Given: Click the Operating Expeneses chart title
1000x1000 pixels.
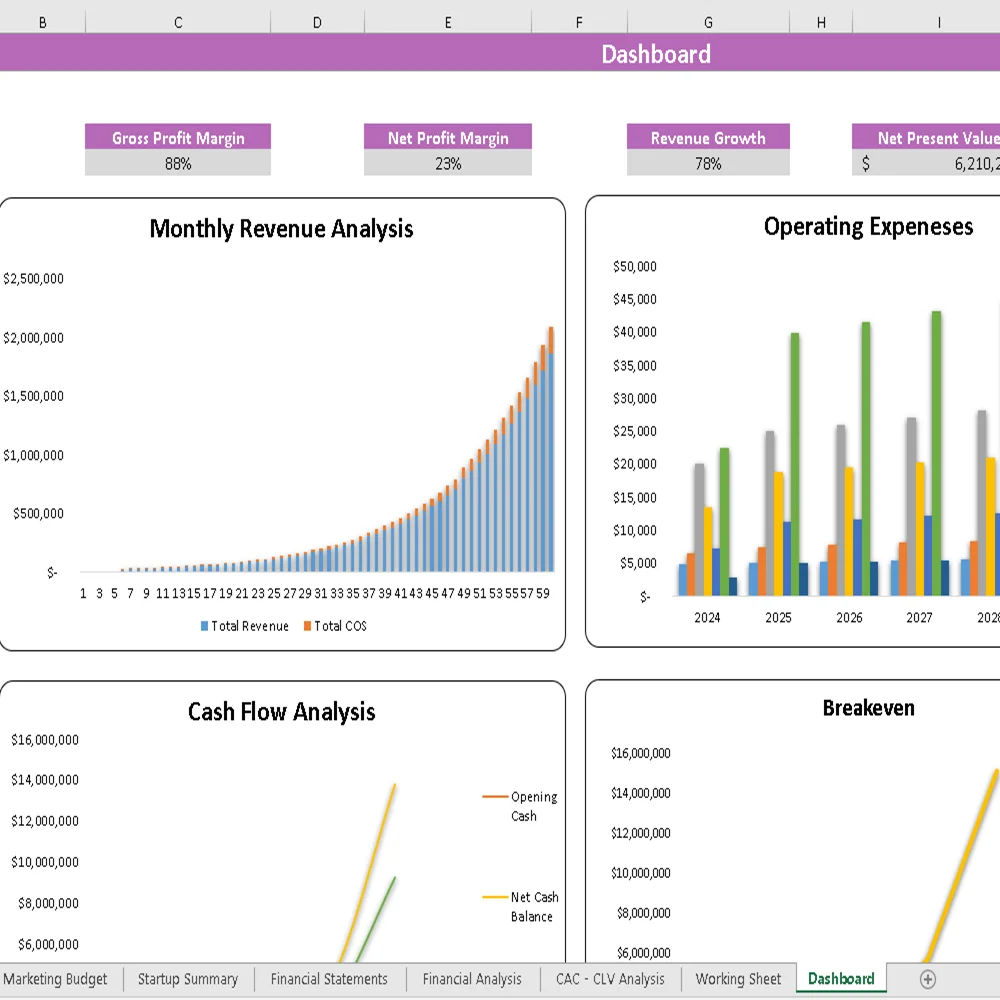Looking at the screenshot, I should 870,227.
